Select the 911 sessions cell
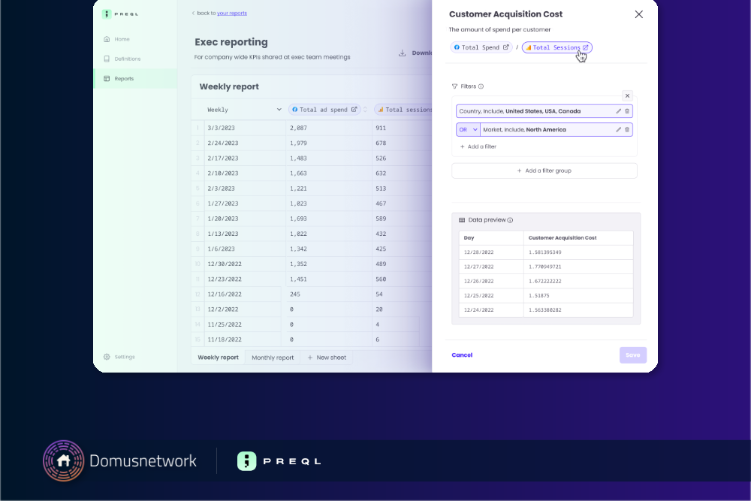This screenshot has width=751, height=501. [402, 128]
